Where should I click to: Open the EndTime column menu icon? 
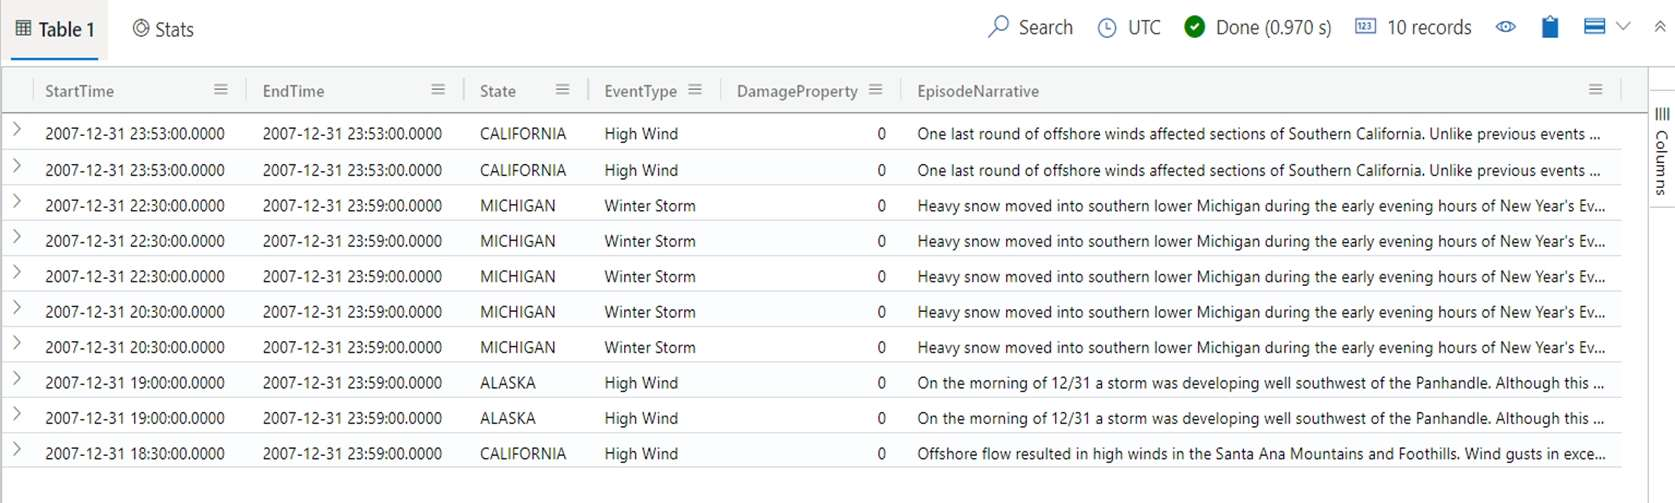tap(438, 90)
